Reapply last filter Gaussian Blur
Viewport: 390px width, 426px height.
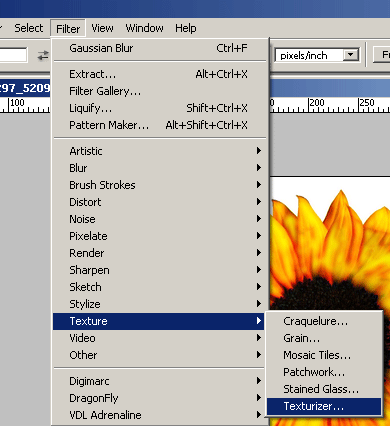pyautogui.click(x=159, y=48)
